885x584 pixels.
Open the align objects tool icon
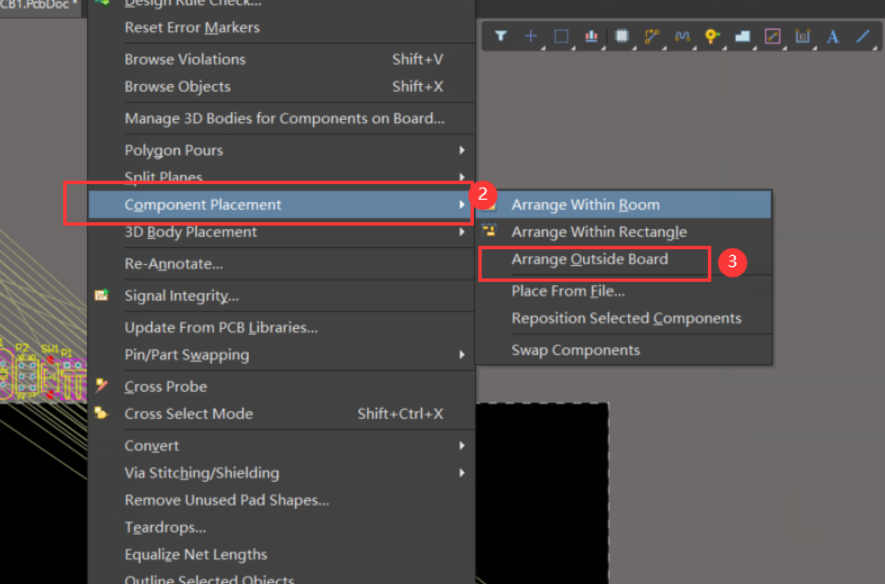click(x=592, y=37)
